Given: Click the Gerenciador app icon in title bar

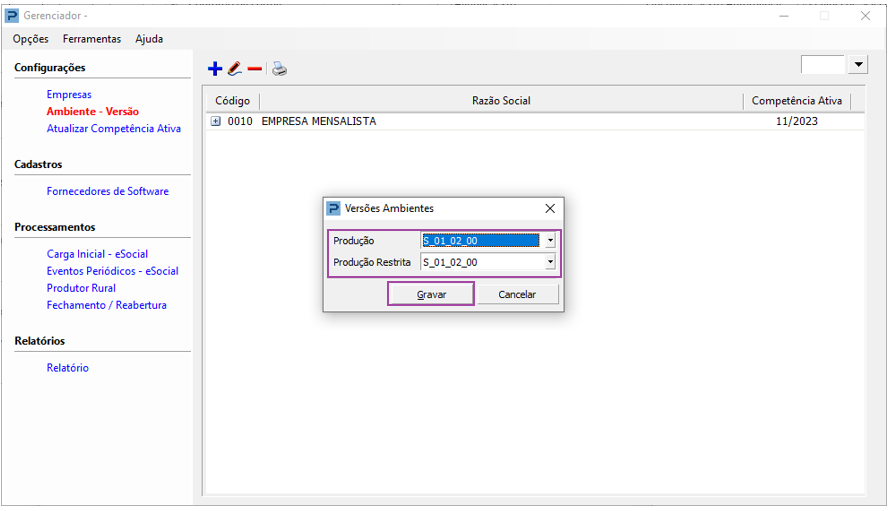Looking at the screenshot, I should pos(12,15).
